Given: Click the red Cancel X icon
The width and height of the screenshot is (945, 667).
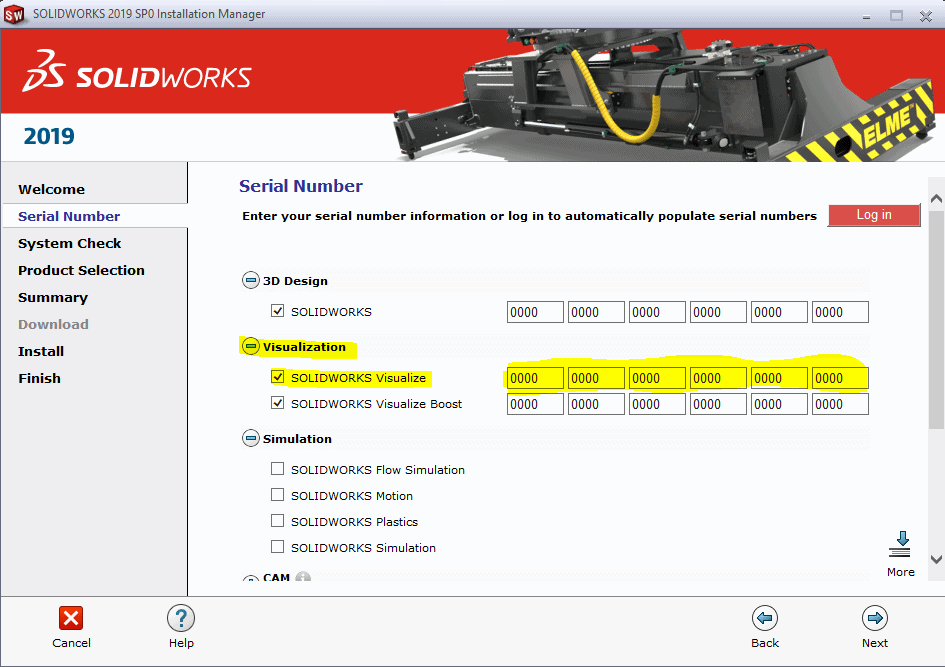Looking at the screenshot, I should pos(71,618).
